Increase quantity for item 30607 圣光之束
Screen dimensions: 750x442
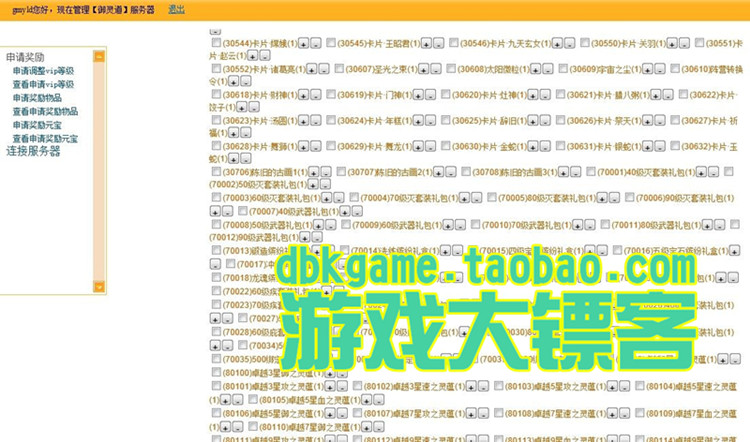pos(424,69)
